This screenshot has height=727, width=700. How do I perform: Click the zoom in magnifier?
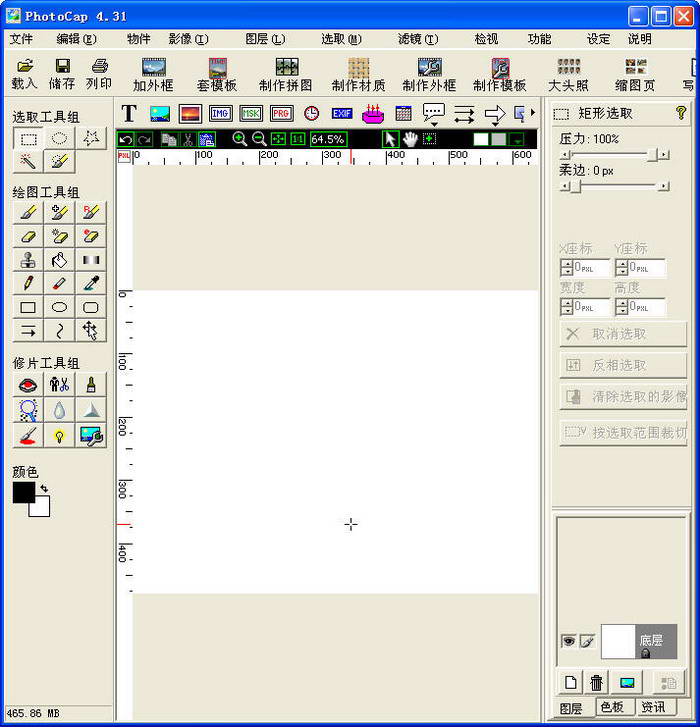point(240,139)
